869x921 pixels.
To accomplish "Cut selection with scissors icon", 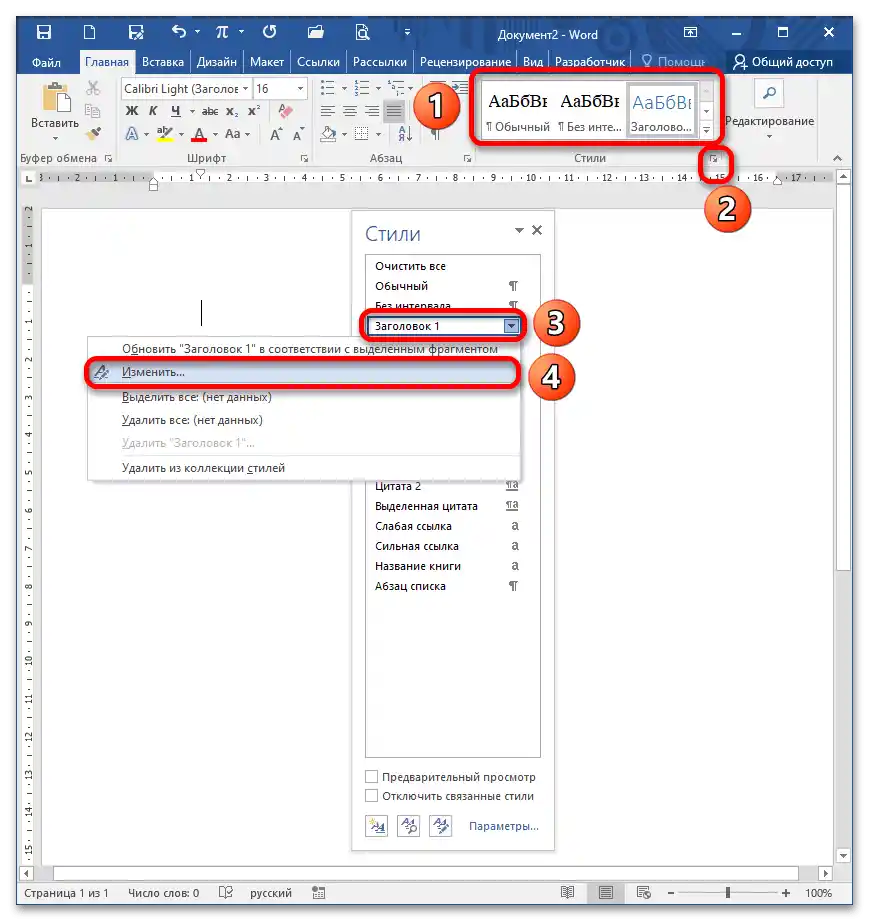I will 93,89.
